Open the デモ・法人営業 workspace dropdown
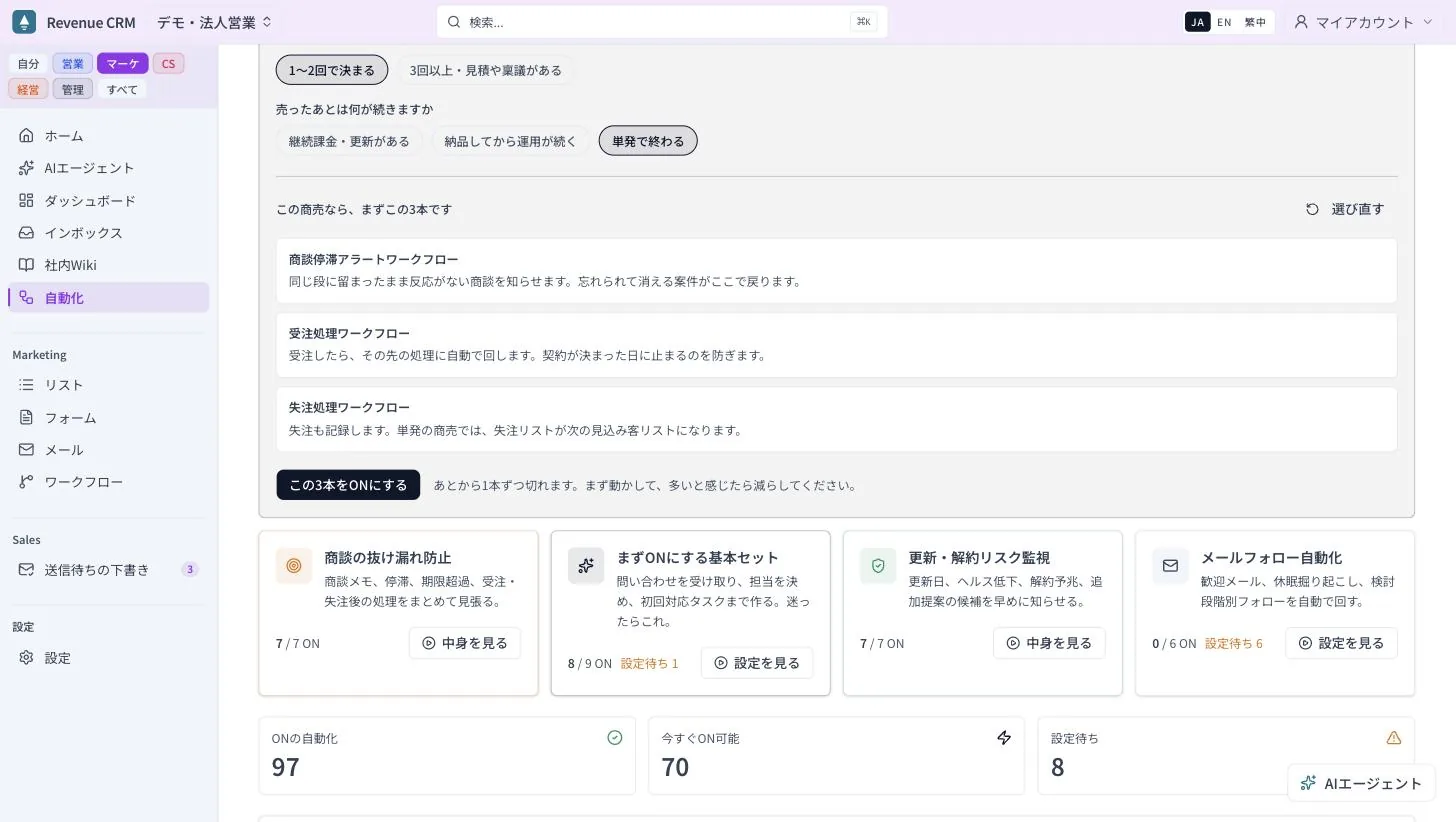1456x822 pixels. click(x=214, y=22)
